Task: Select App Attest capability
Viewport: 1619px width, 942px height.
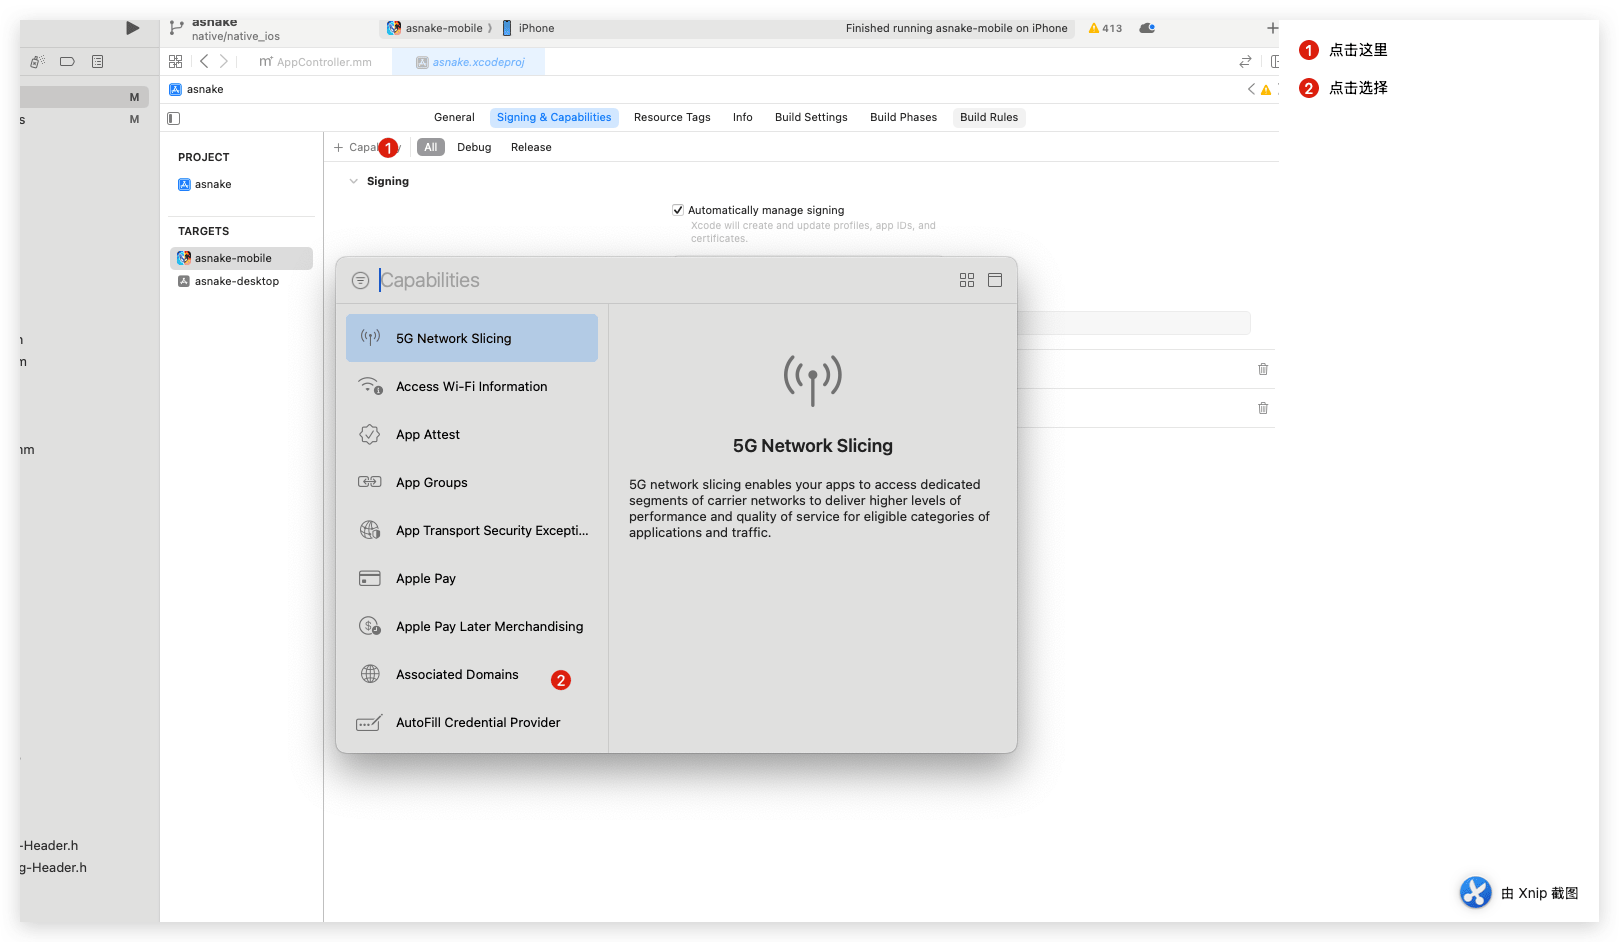Action: click(472, 434)
